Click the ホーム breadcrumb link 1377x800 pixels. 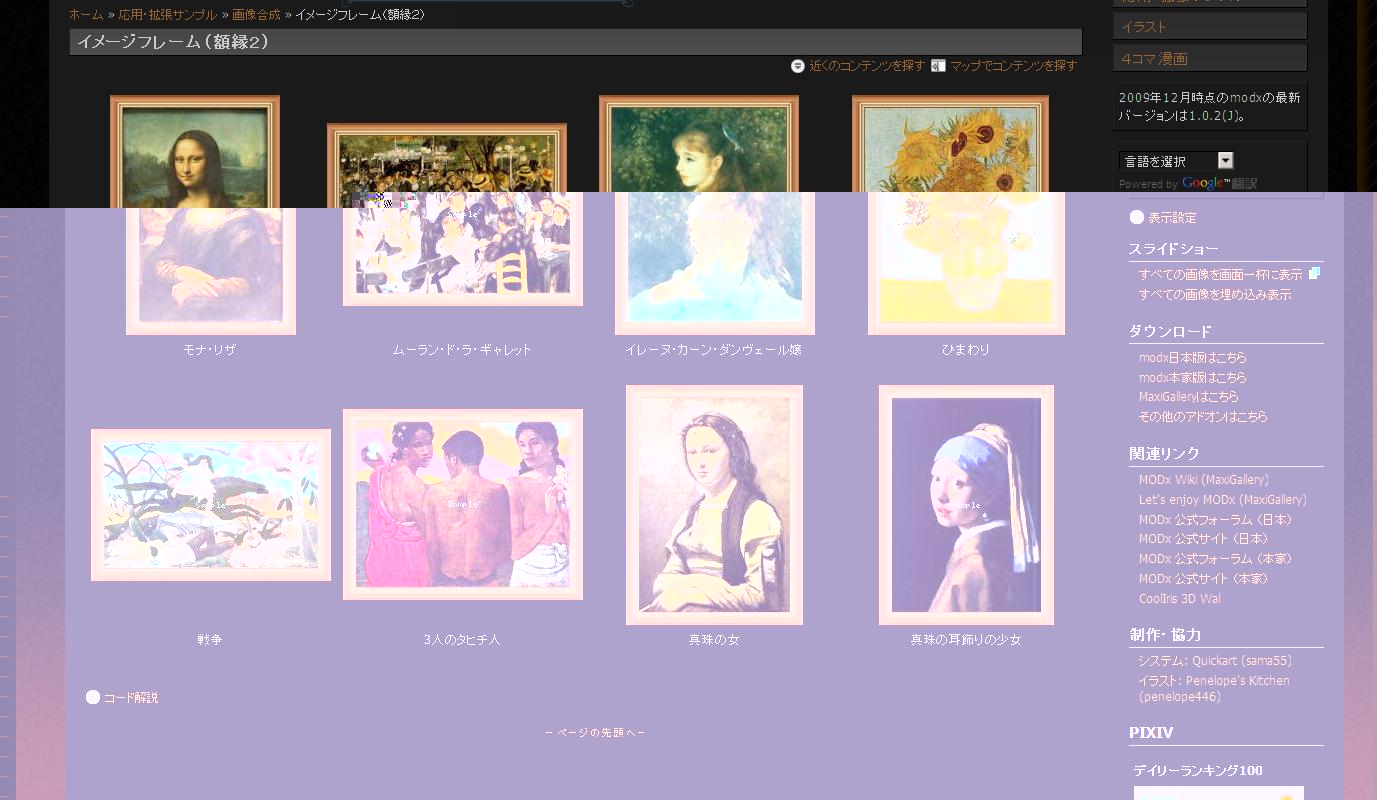pyautogui.click(x=86, y=15)
